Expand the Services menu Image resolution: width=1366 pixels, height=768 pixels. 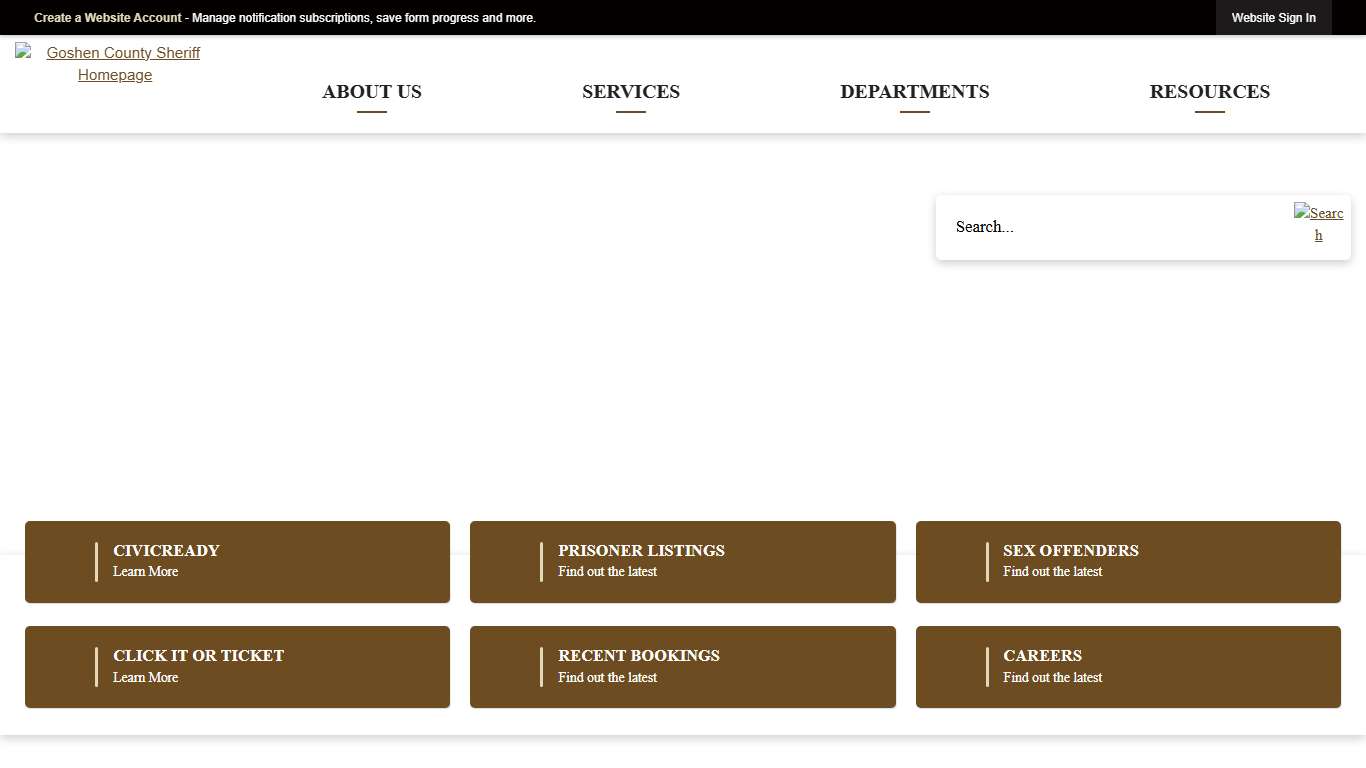(631, 92)
